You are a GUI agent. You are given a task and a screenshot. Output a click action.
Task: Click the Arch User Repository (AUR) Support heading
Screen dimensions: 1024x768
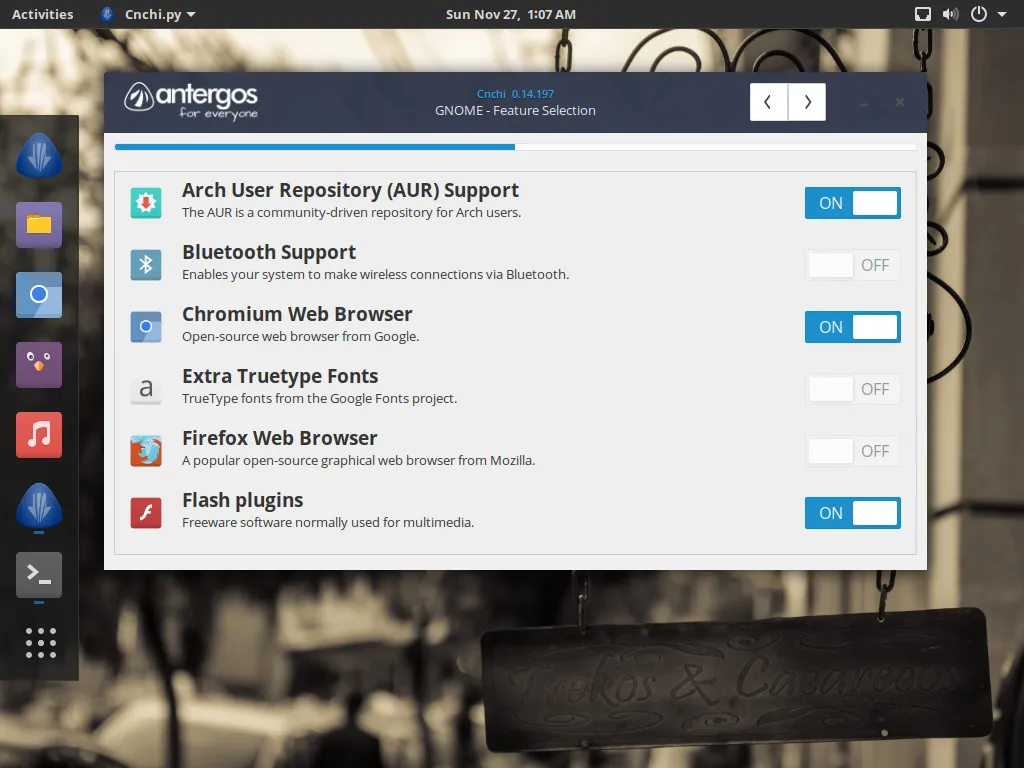[x=350, y=190]
